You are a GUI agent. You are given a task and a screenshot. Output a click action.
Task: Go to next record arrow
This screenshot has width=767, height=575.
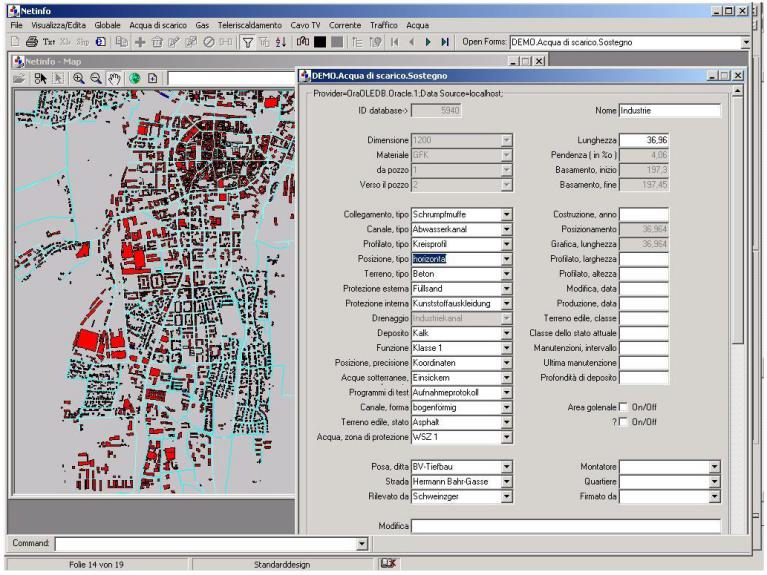coord(428,42)
